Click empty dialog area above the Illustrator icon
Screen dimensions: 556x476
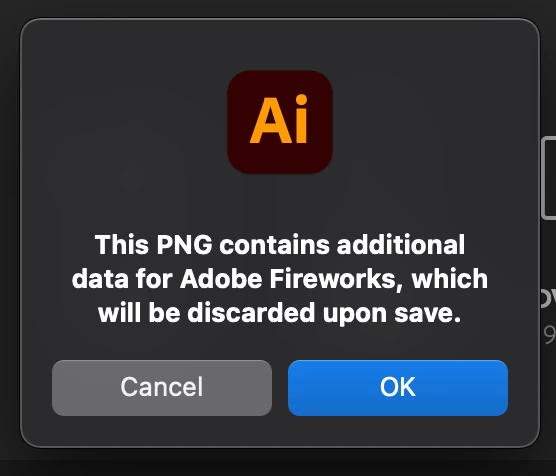(x=280, y=44)
